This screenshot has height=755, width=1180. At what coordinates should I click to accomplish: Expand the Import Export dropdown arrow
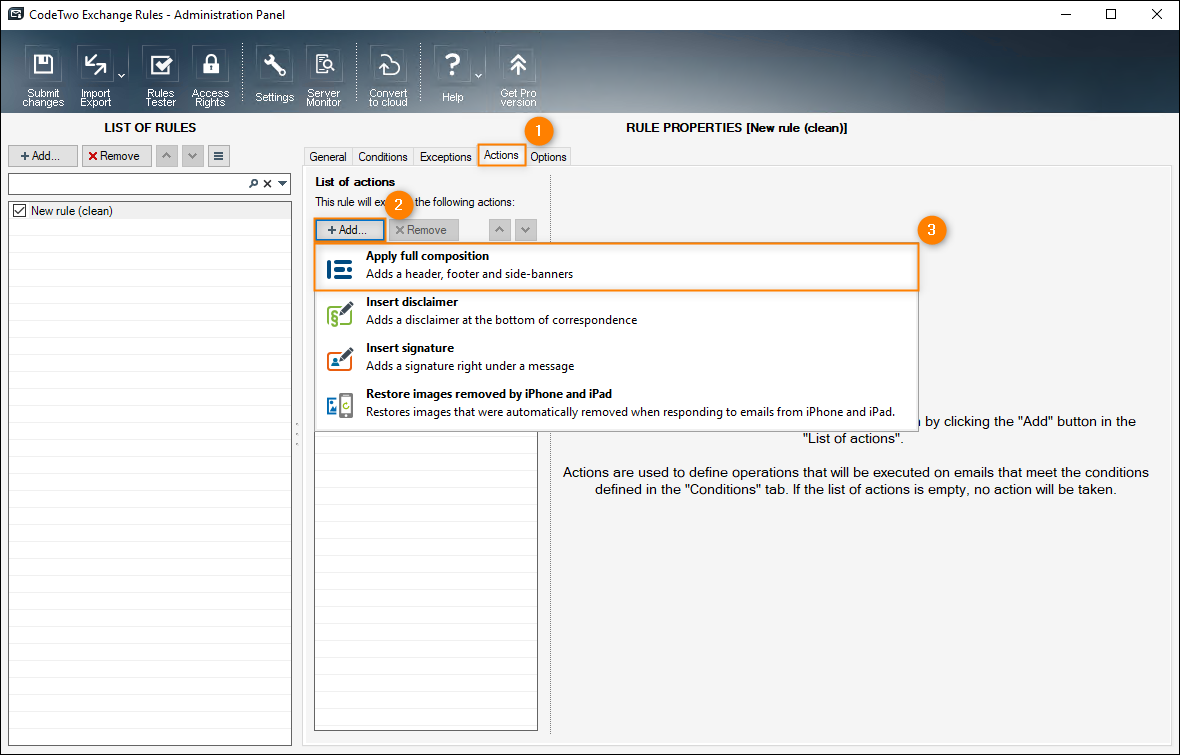click(121, 76)
